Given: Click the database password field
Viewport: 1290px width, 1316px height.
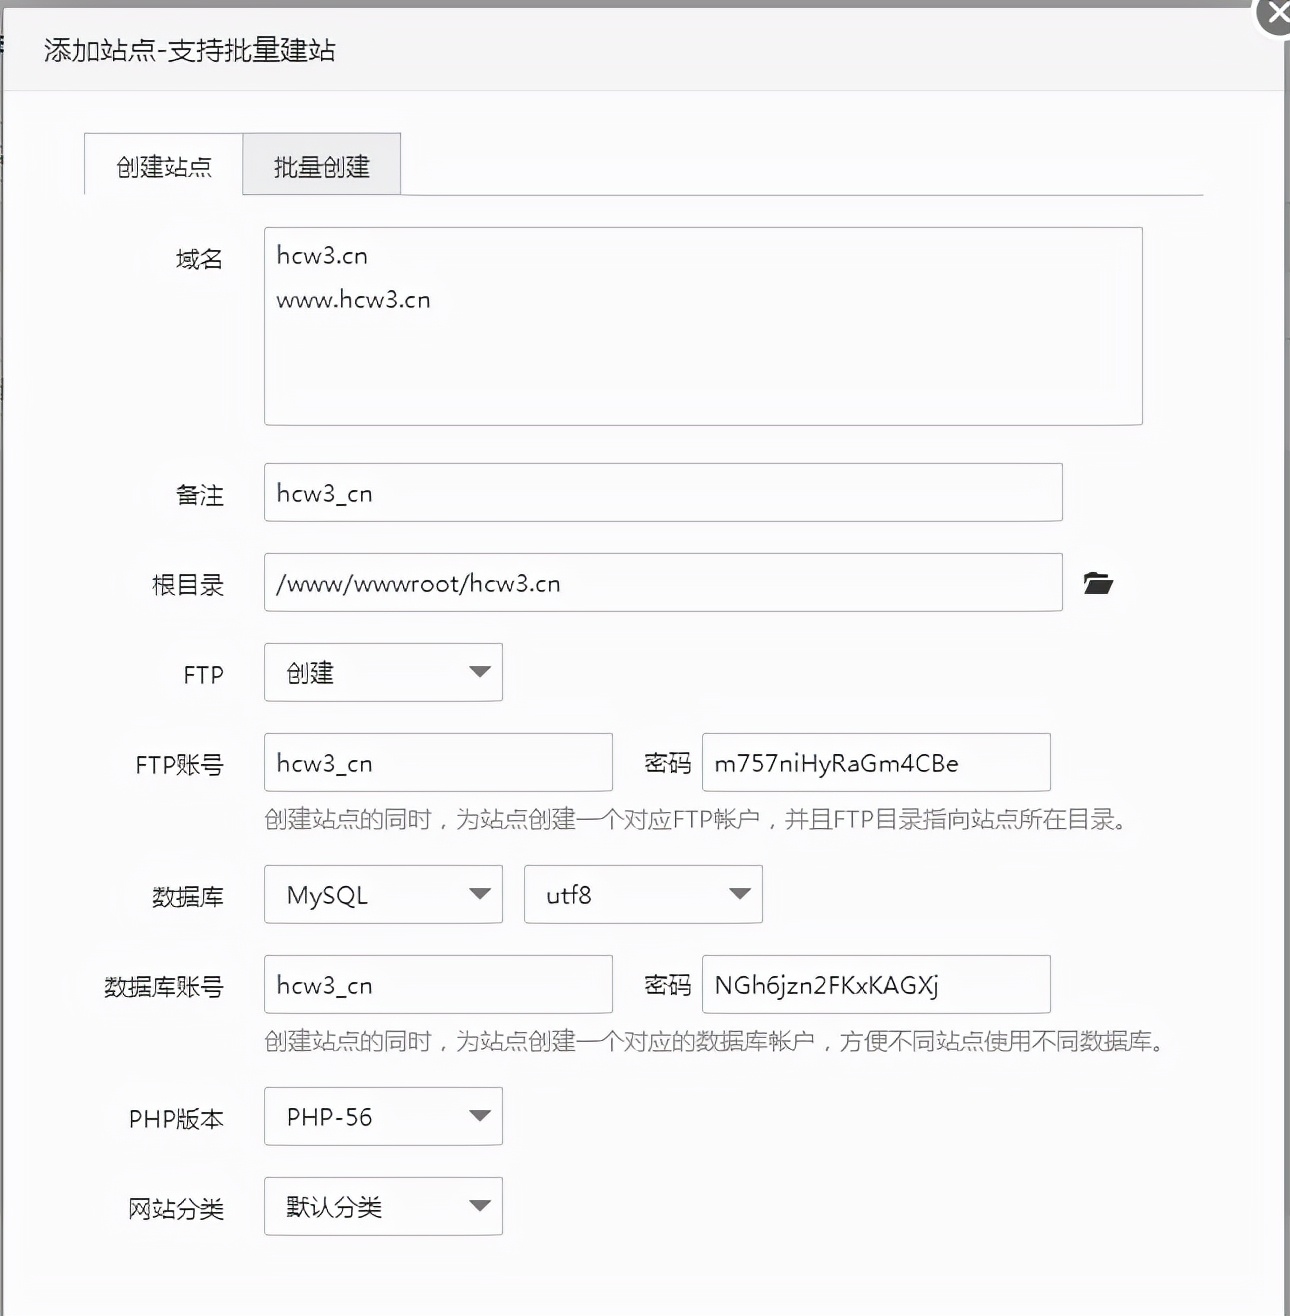Looking at the screenshot, I should (876, 984).
